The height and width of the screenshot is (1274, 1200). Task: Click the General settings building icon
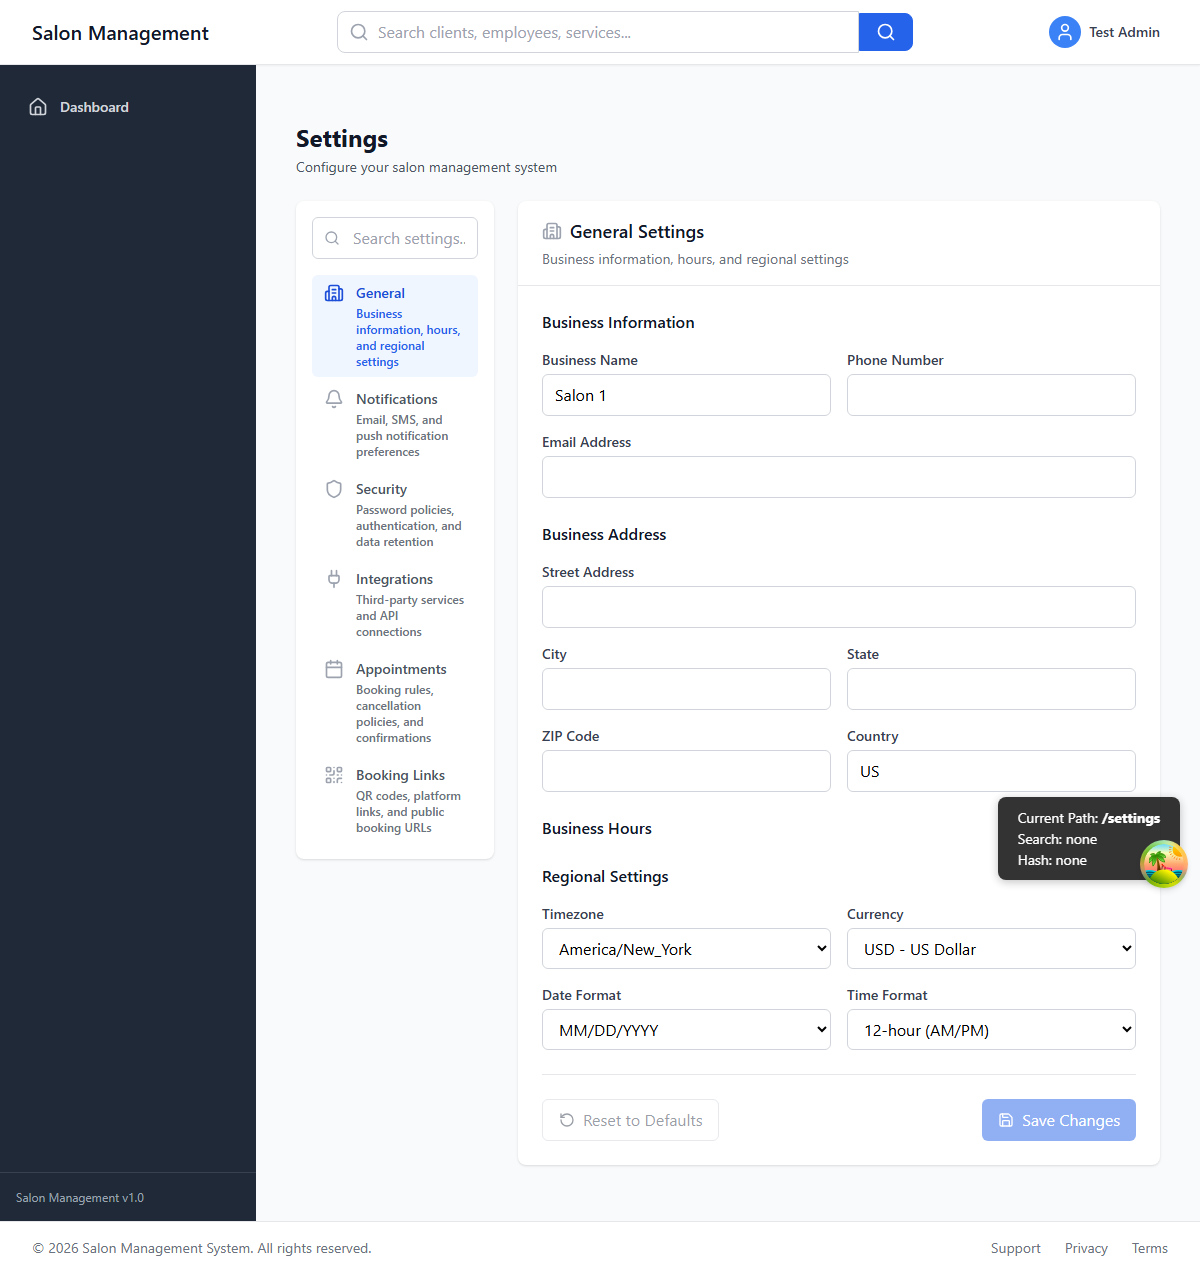click(x=334, y=293)
